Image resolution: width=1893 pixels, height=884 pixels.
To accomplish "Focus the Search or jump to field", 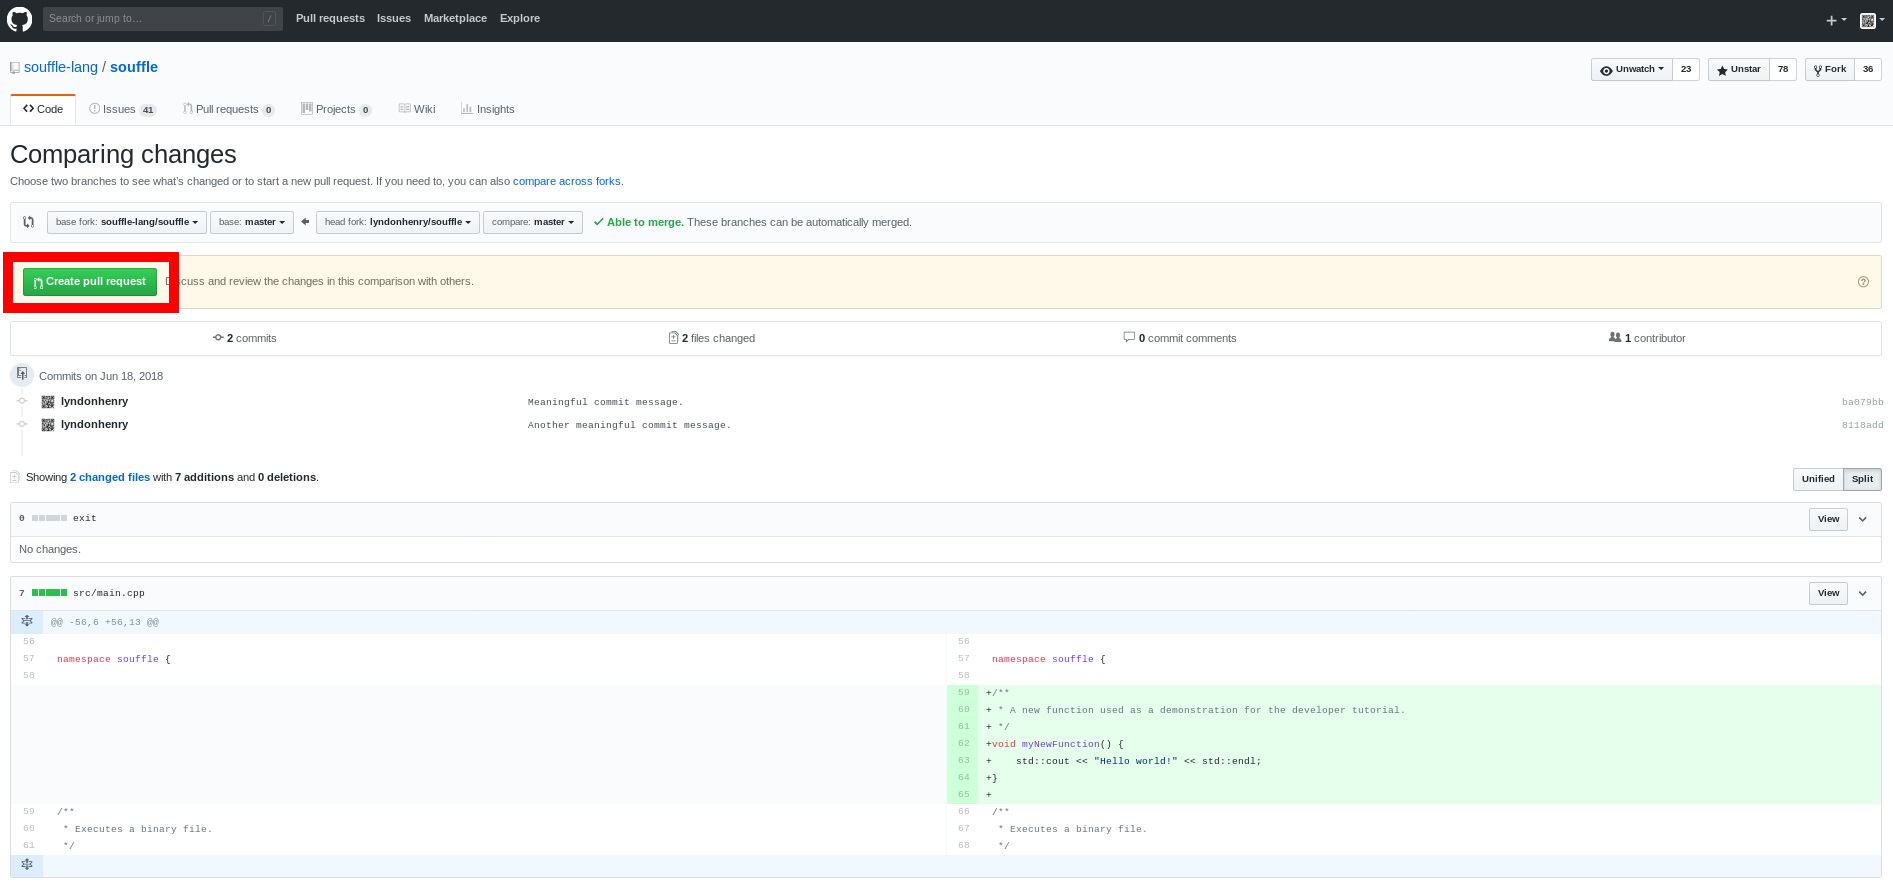I will click(162, 18).
